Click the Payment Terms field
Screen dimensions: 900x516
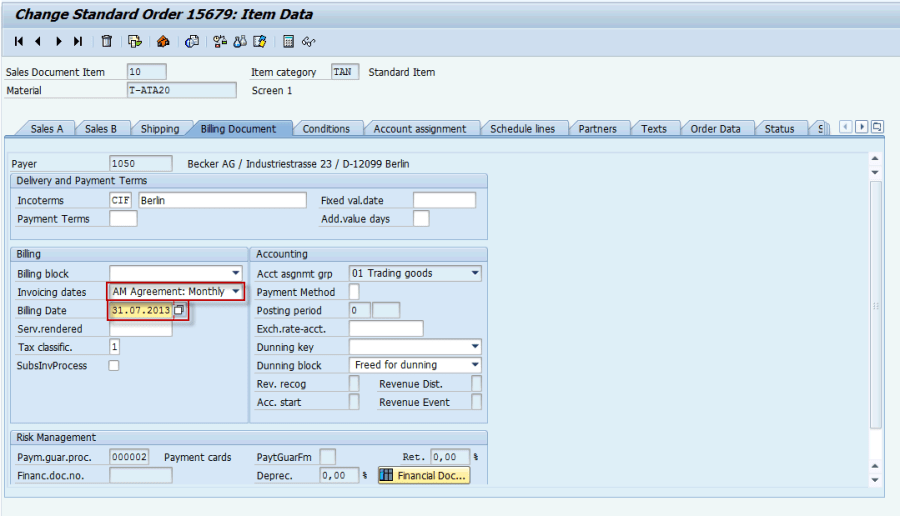coord(123,218)
